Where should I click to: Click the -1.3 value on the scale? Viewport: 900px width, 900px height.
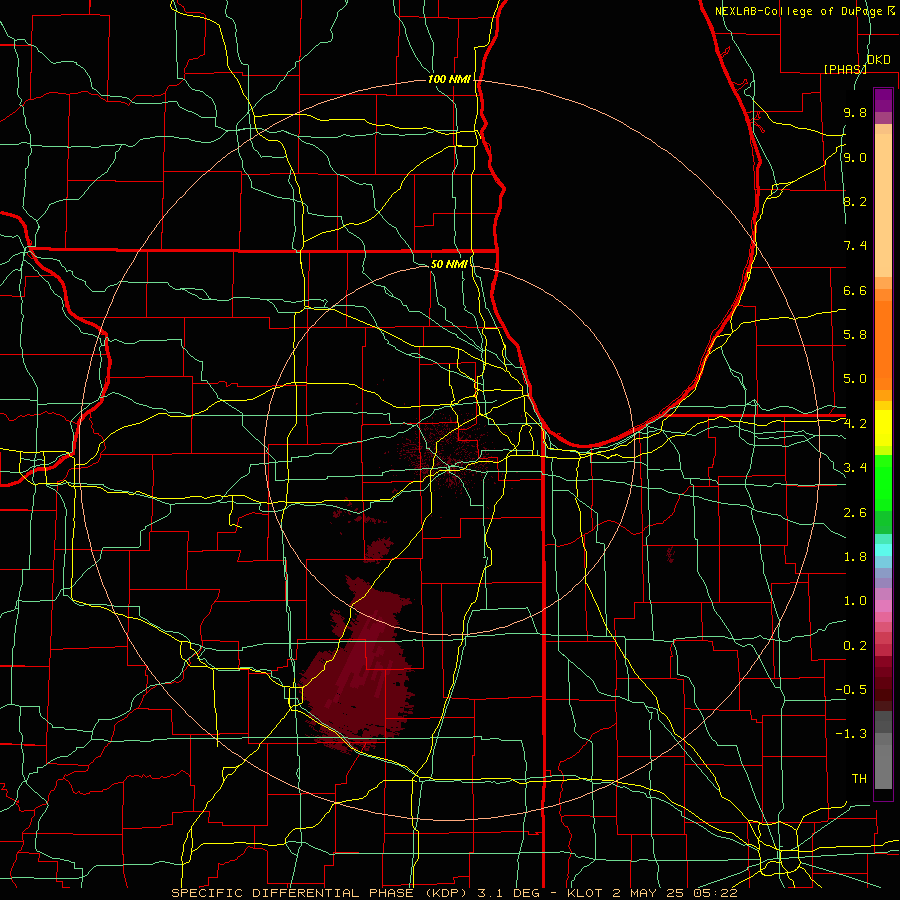point(851,734)
